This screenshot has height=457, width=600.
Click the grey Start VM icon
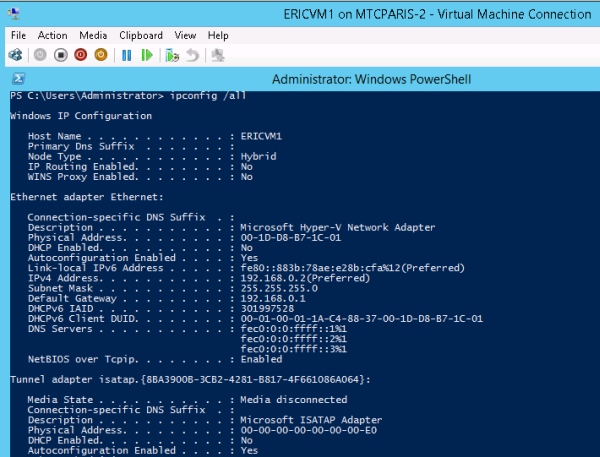pyautogui.click(x=40, y=55)
